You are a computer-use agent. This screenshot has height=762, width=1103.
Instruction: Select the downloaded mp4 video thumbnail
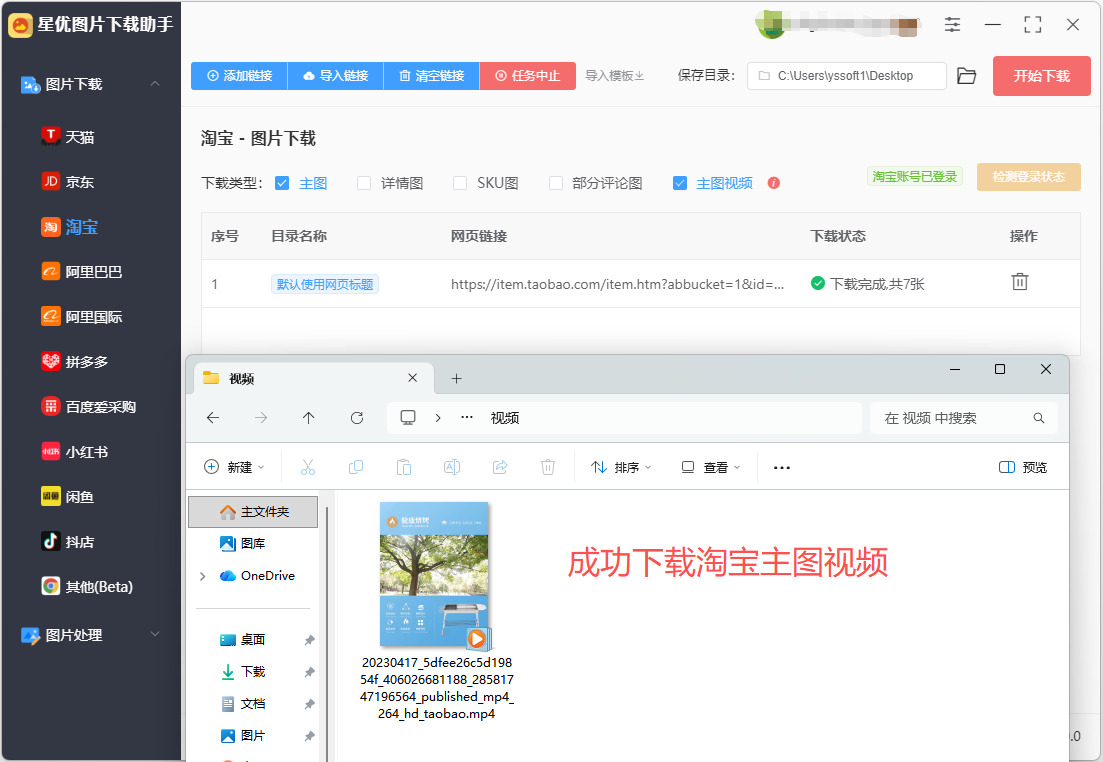[436, 576]
